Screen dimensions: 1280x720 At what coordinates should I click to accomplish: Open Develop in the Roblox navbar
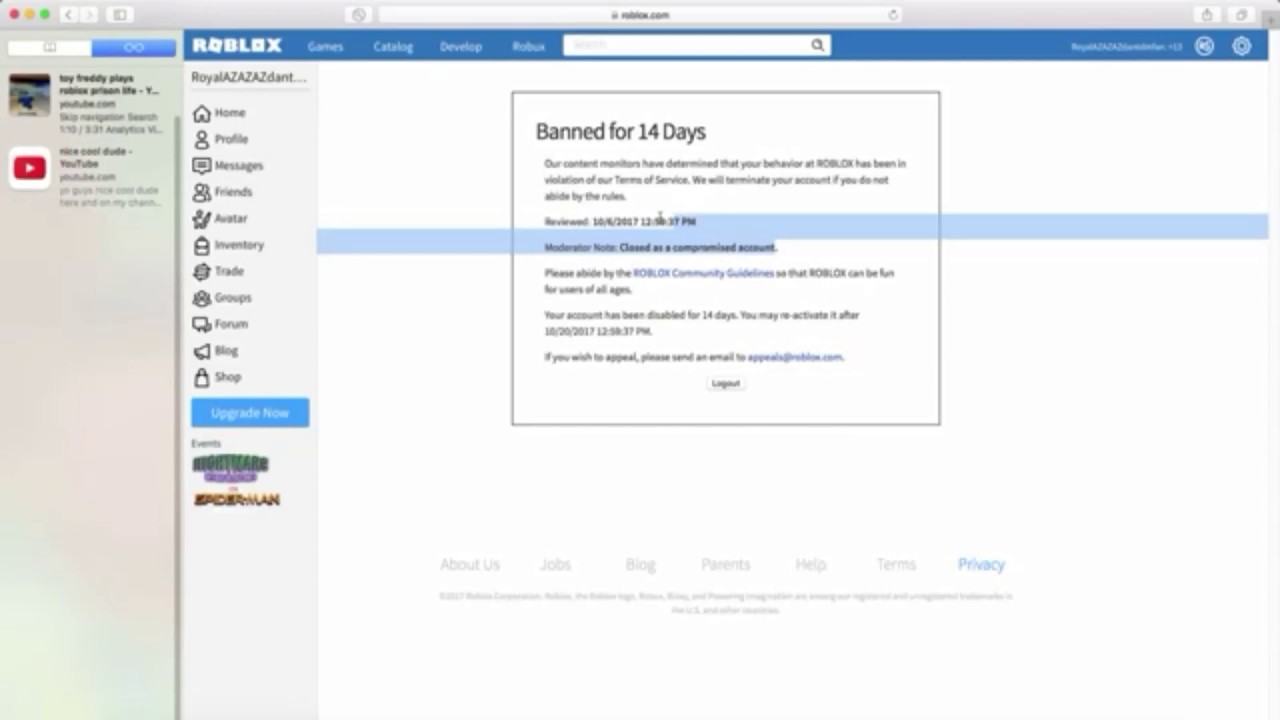point(461,46)
